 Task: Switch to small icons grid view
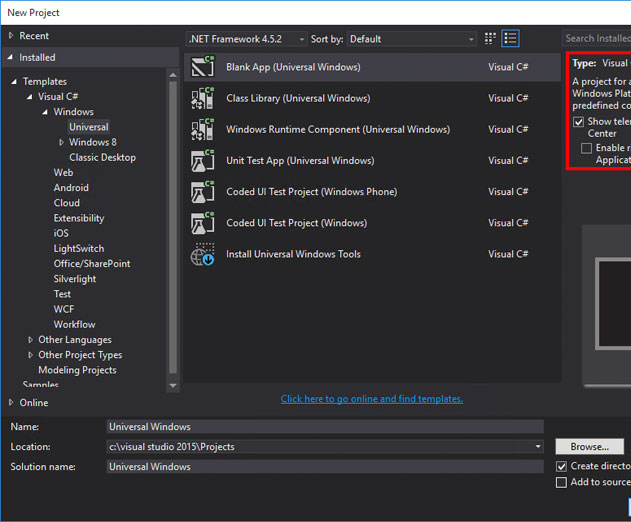(x=490, y=39)
